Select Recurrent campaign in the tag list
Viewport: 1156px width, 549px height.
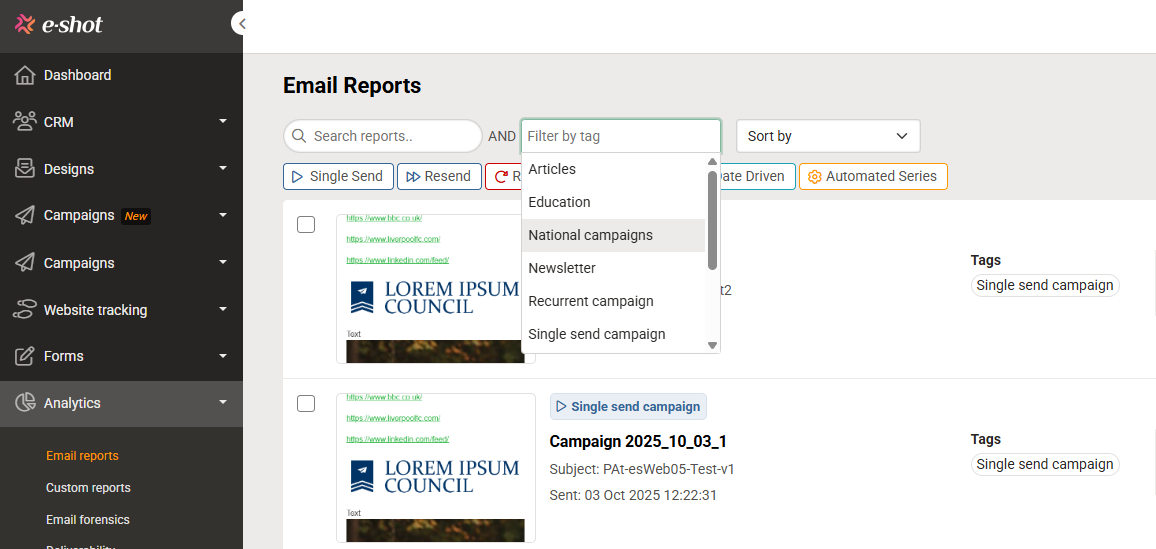click(613, 301)
